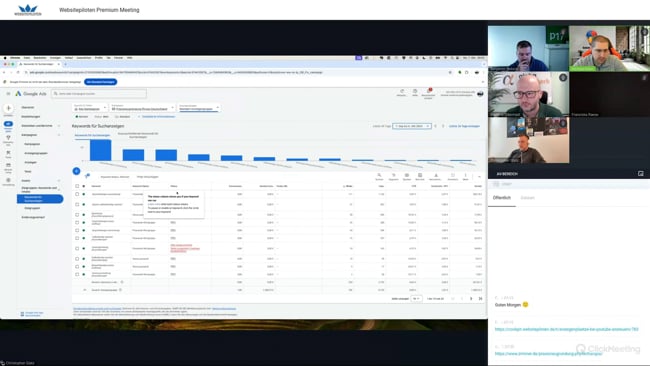
Task: Open the Chrome menu in the macOS menu bar
Action: pos(15,58)
